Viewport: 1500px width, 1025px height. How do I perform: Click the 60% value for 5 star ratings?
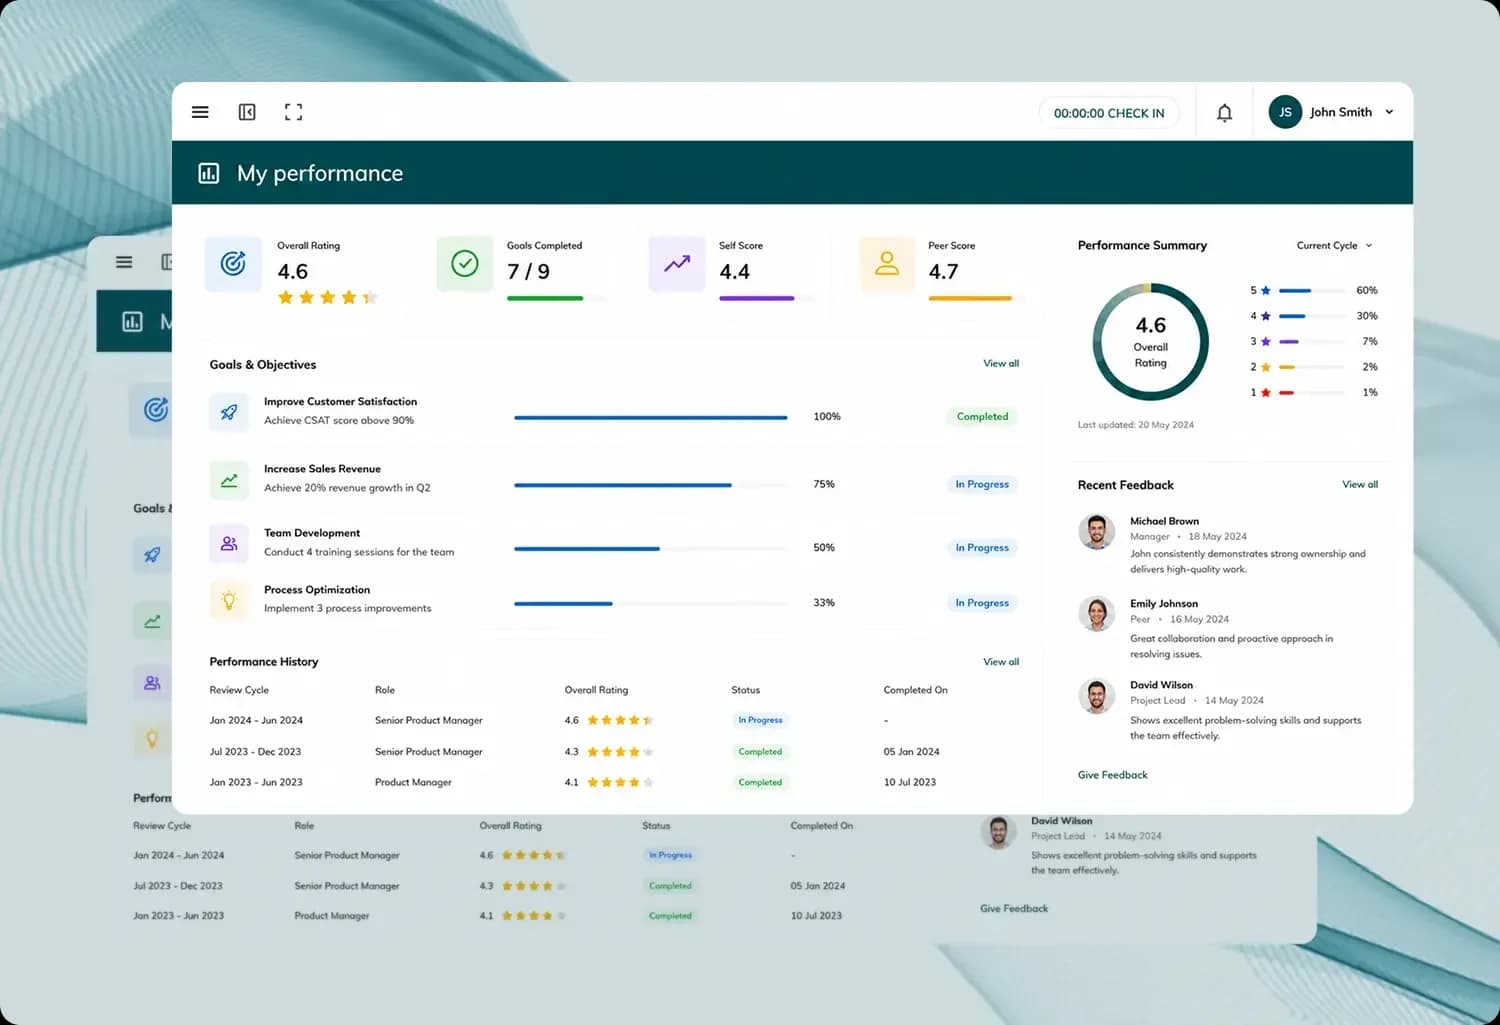(1366, 290)
